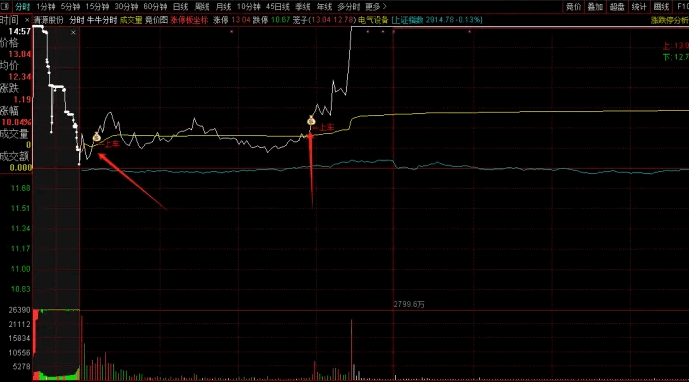Click the 画线 drawing tools button
This screenshot has height=382, width=689.
click(x=661, y=7)
